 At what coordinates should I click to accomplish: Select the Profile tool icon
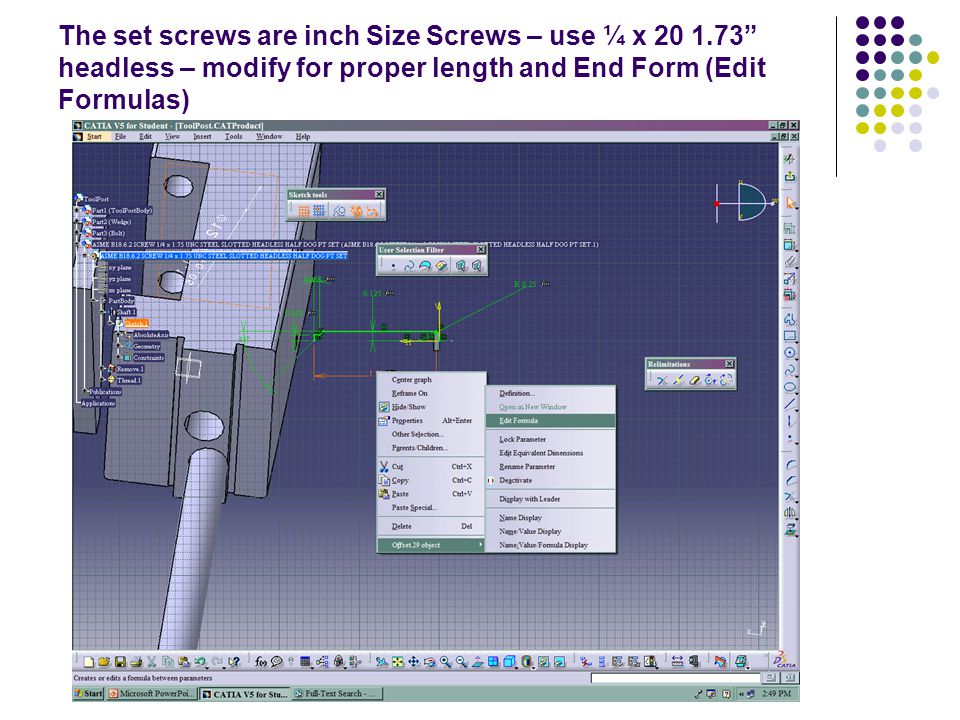790,319
